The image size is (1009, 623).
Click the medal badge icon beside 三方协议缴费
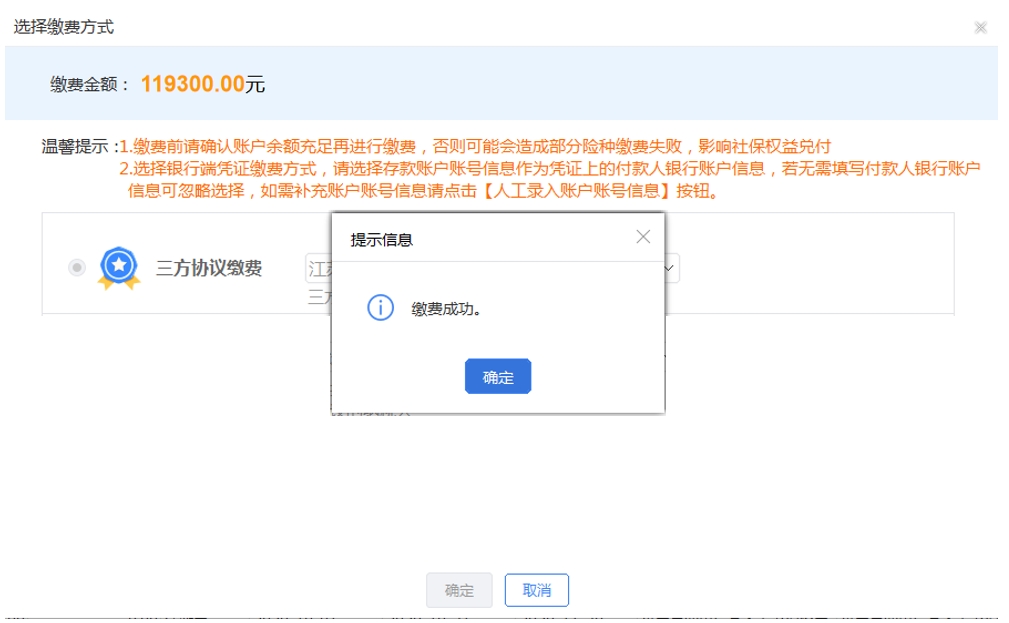(119, 268)
